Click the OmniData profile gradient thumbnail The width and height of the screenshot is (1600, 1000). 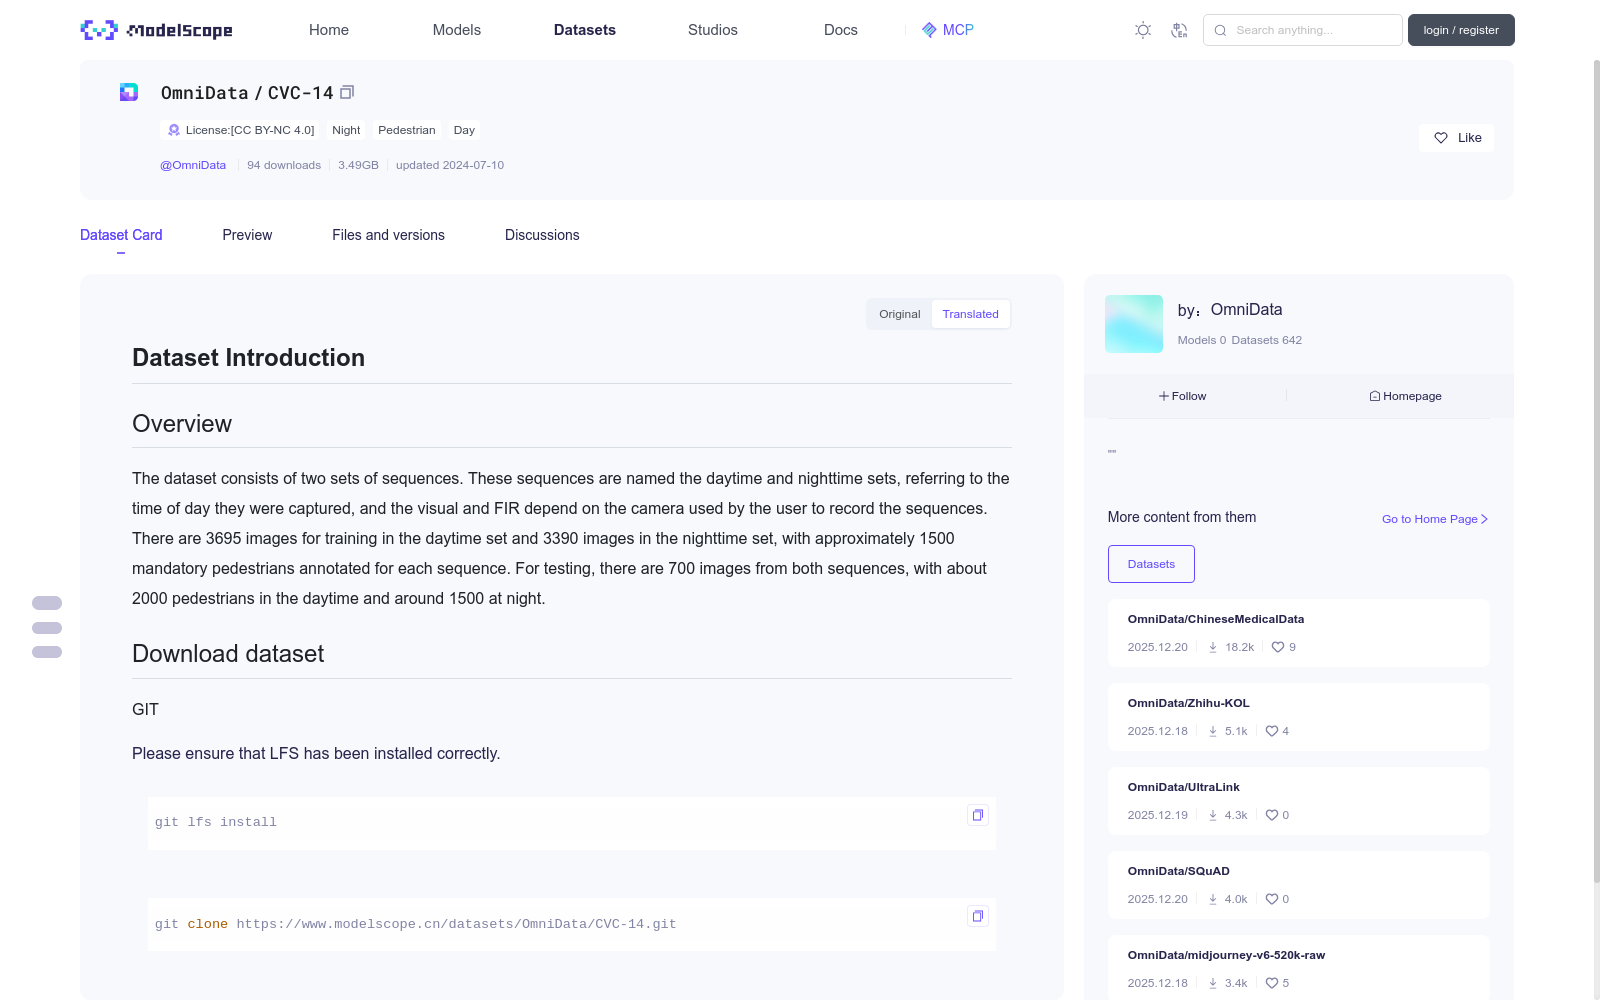pos(1134,324)
